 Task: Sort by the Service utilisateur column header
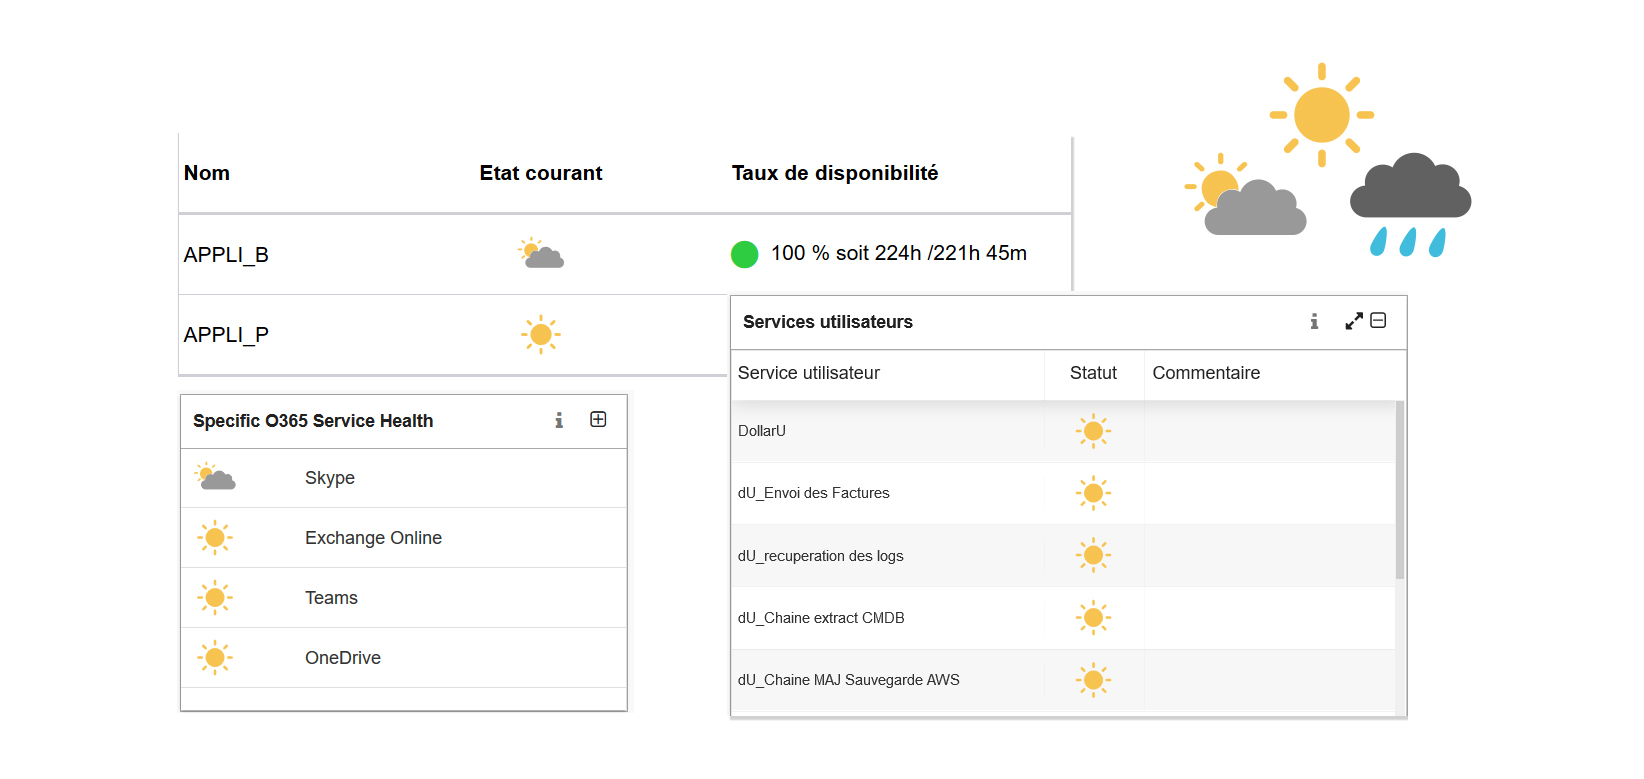point(809,373)
